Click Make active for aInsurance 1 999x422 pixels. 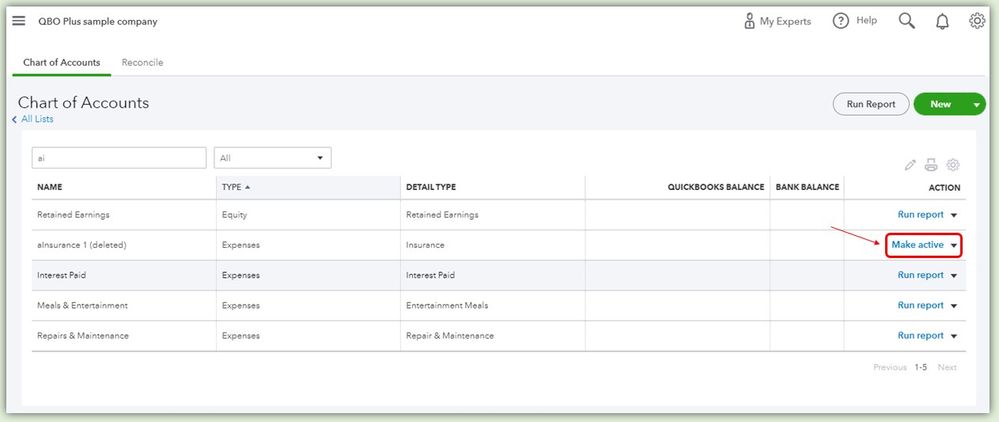click(x=917, y=245)
